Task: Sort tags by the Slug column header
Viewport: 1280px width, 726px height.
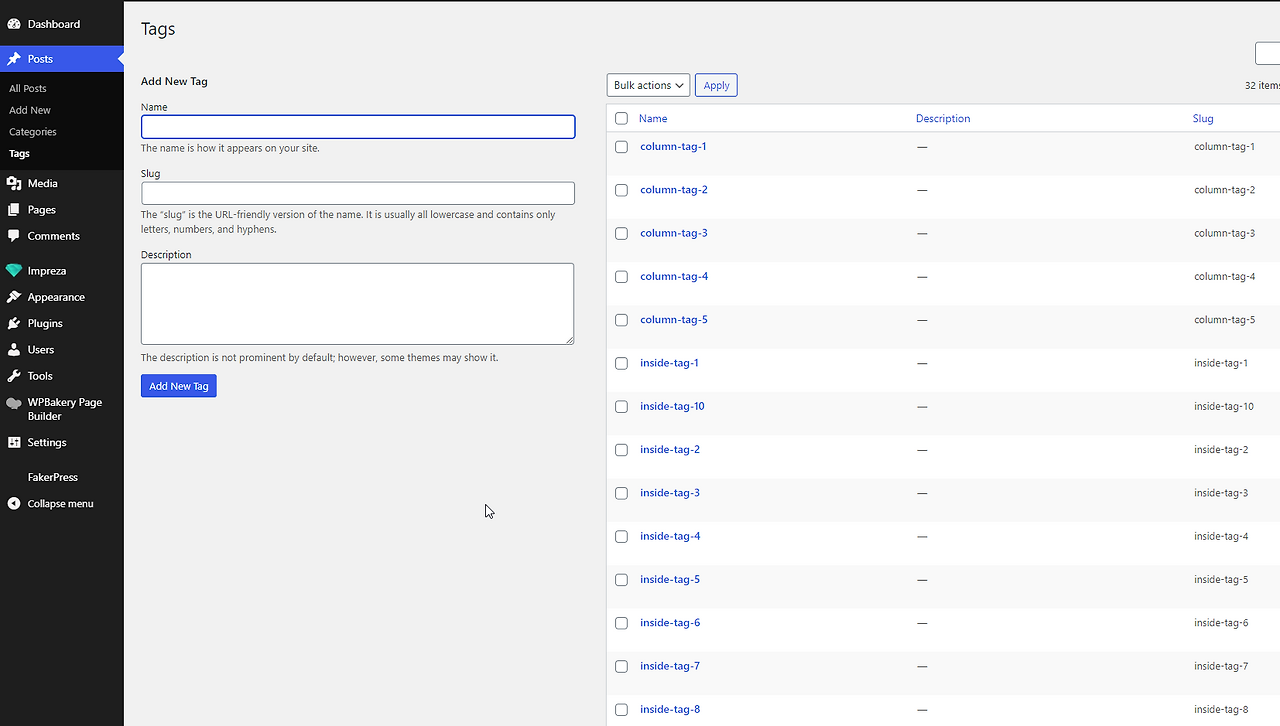Action: pyautogui.click(x=1203, y=118)
